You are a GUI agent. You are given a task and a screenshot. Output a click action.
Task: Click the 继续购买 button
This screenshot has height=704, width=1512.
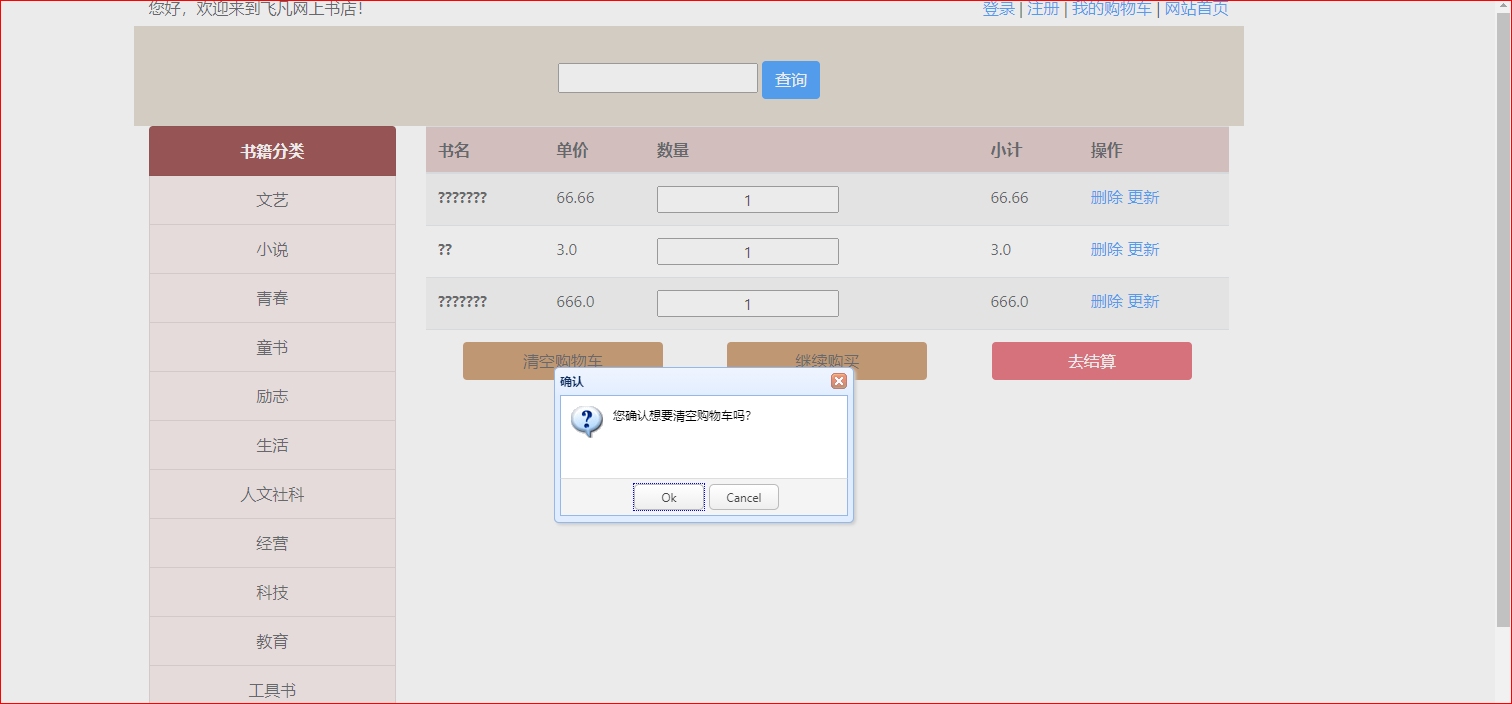[x=827, y=361]
